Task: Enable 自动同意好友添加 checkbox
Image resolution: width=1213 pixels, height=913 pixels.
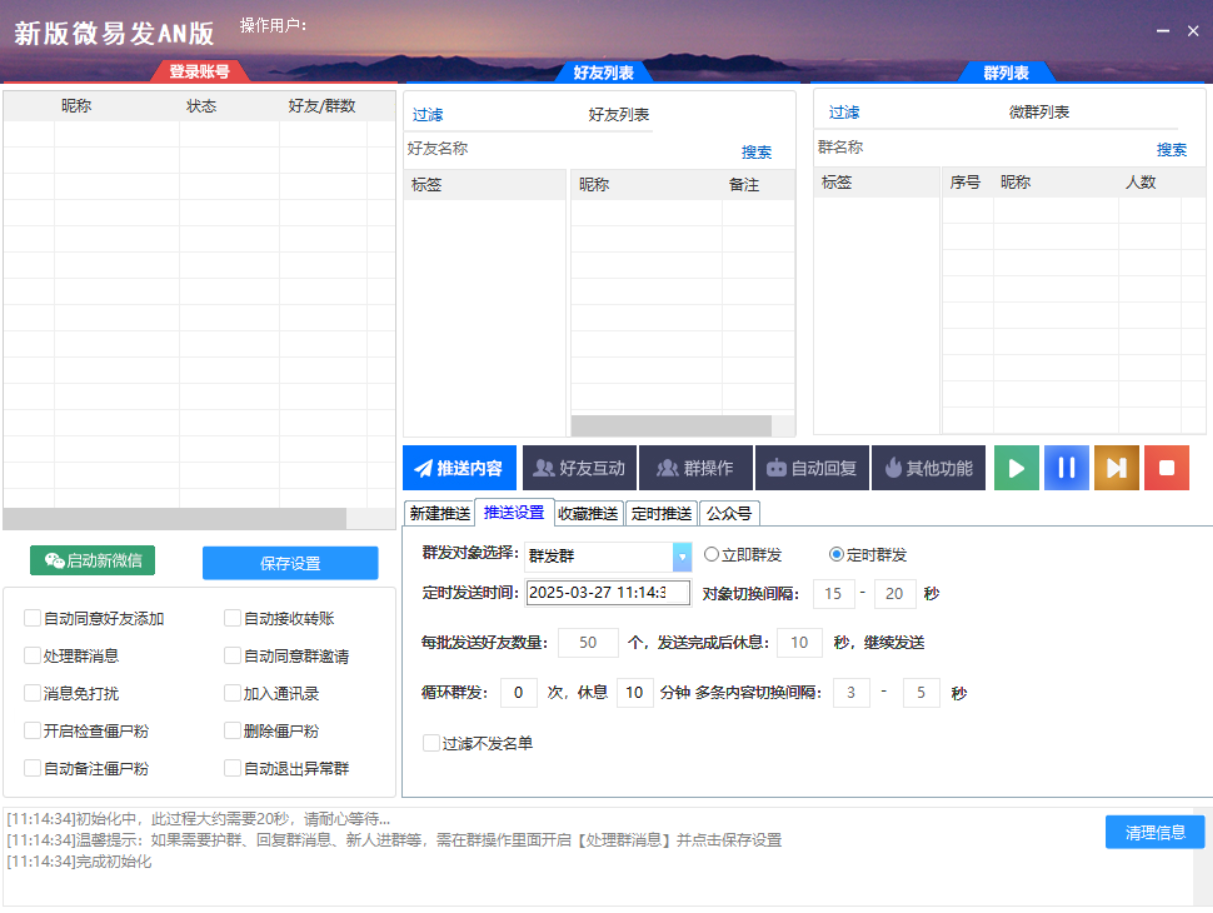Action: (x=33, y=619)
